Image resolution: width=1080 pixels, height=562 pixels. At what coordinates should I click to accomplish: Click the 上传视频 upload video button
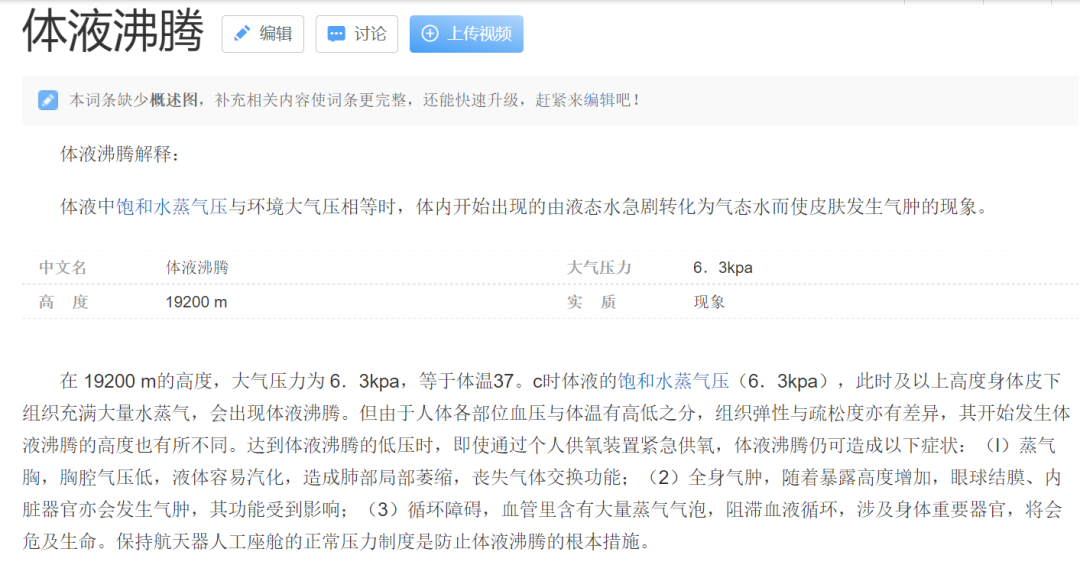point(466,34)
